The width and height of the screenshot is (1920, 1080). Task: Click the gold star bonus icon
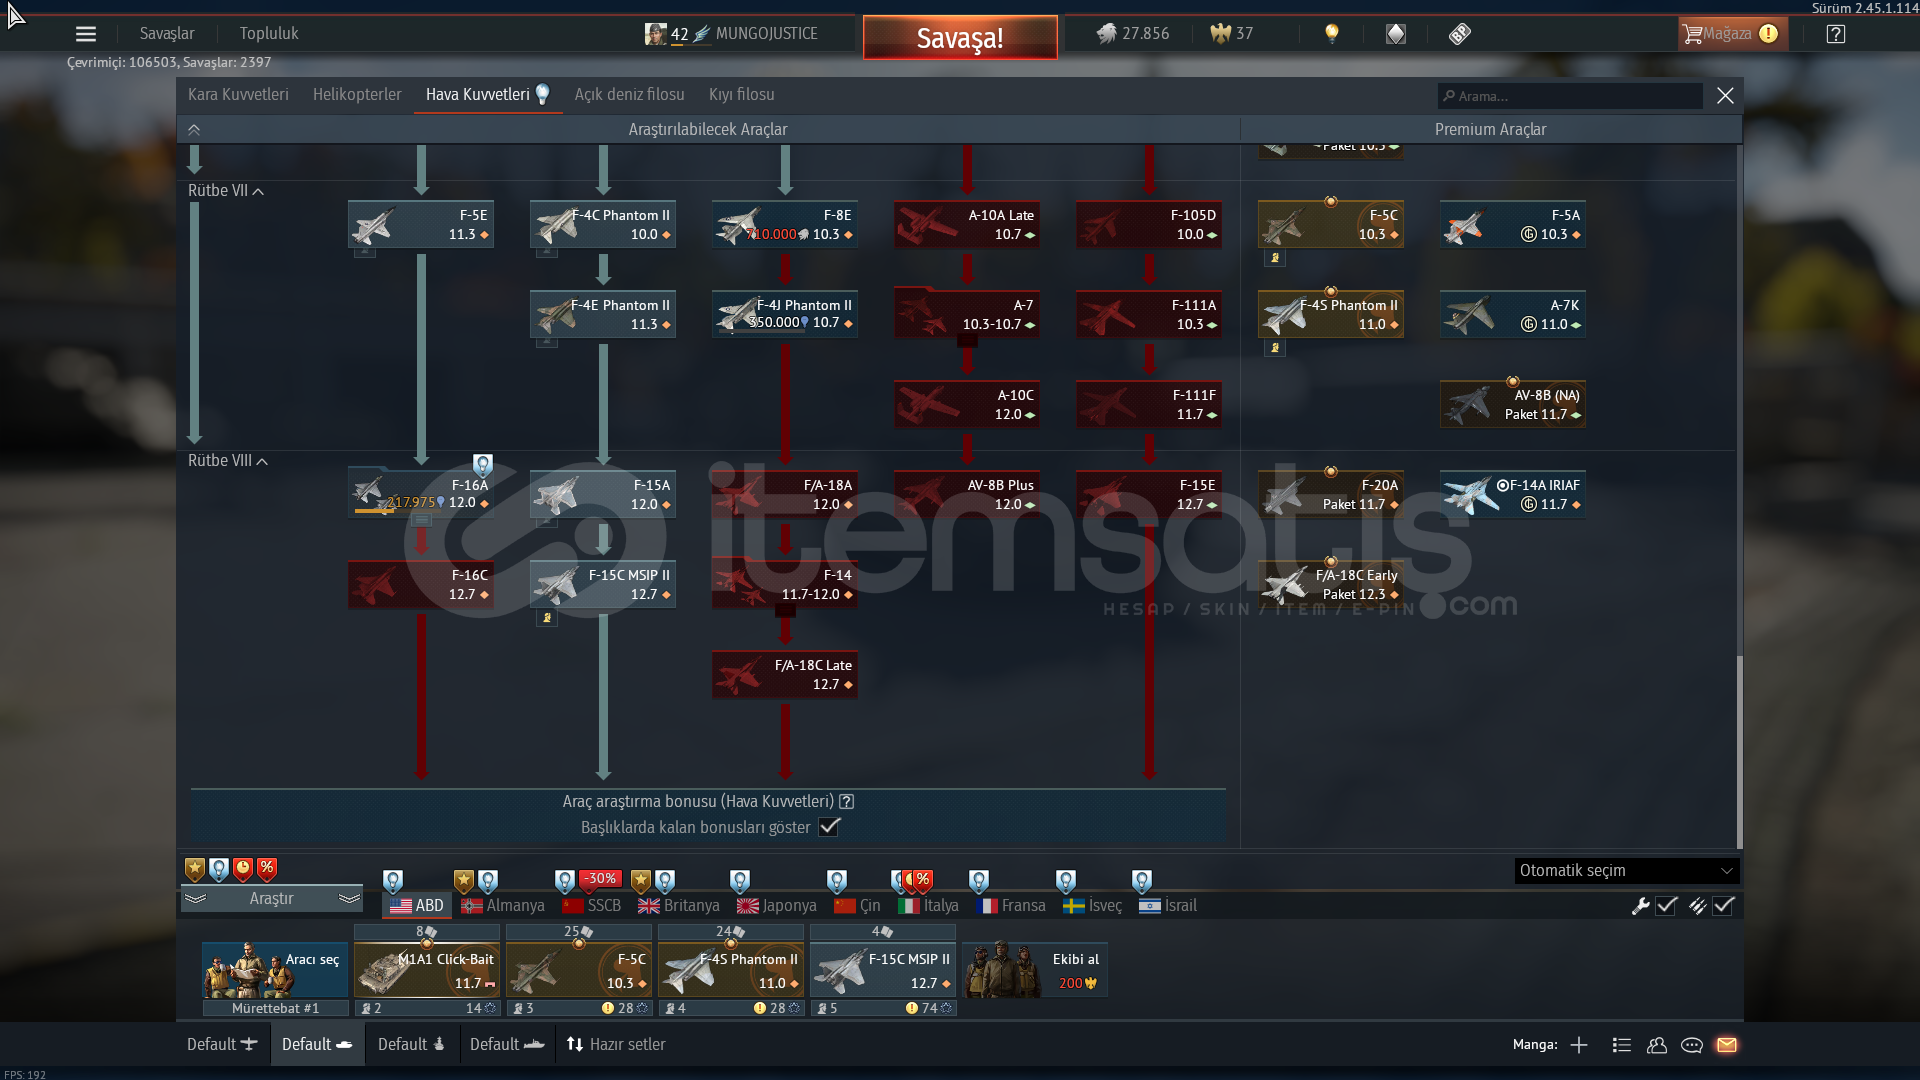click(x=195, y=869)
